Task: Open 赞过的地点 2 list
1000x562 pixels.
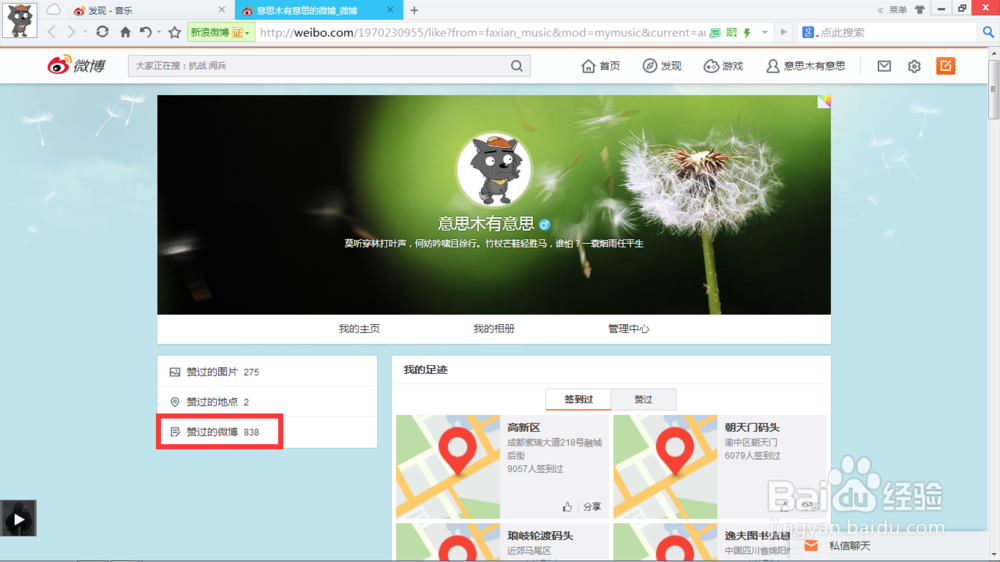Action: point(267,402)
